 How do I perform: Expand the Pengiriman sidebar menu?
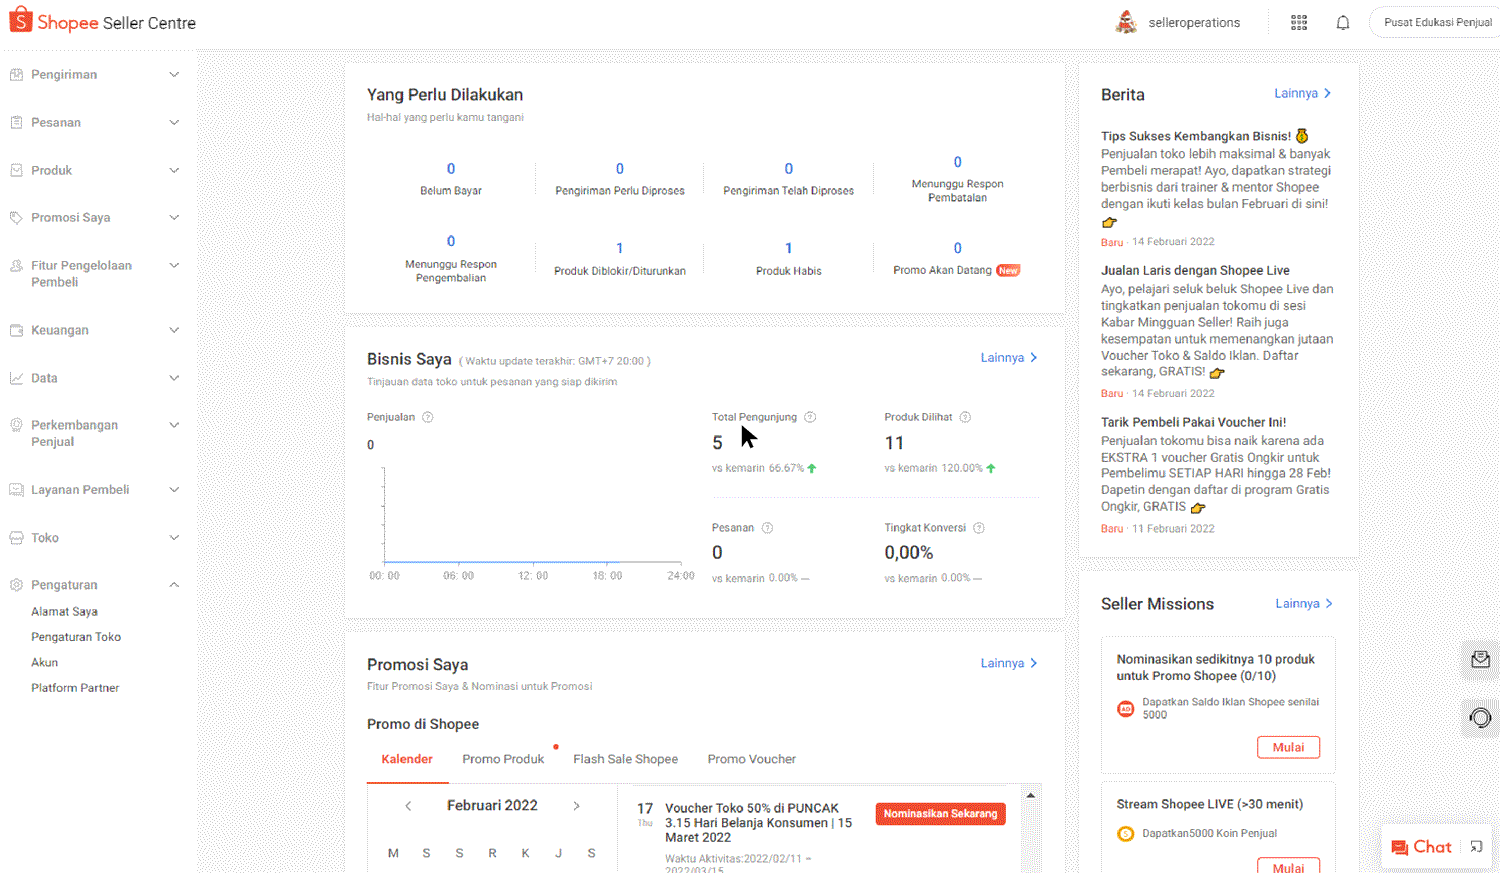point(94,75)
